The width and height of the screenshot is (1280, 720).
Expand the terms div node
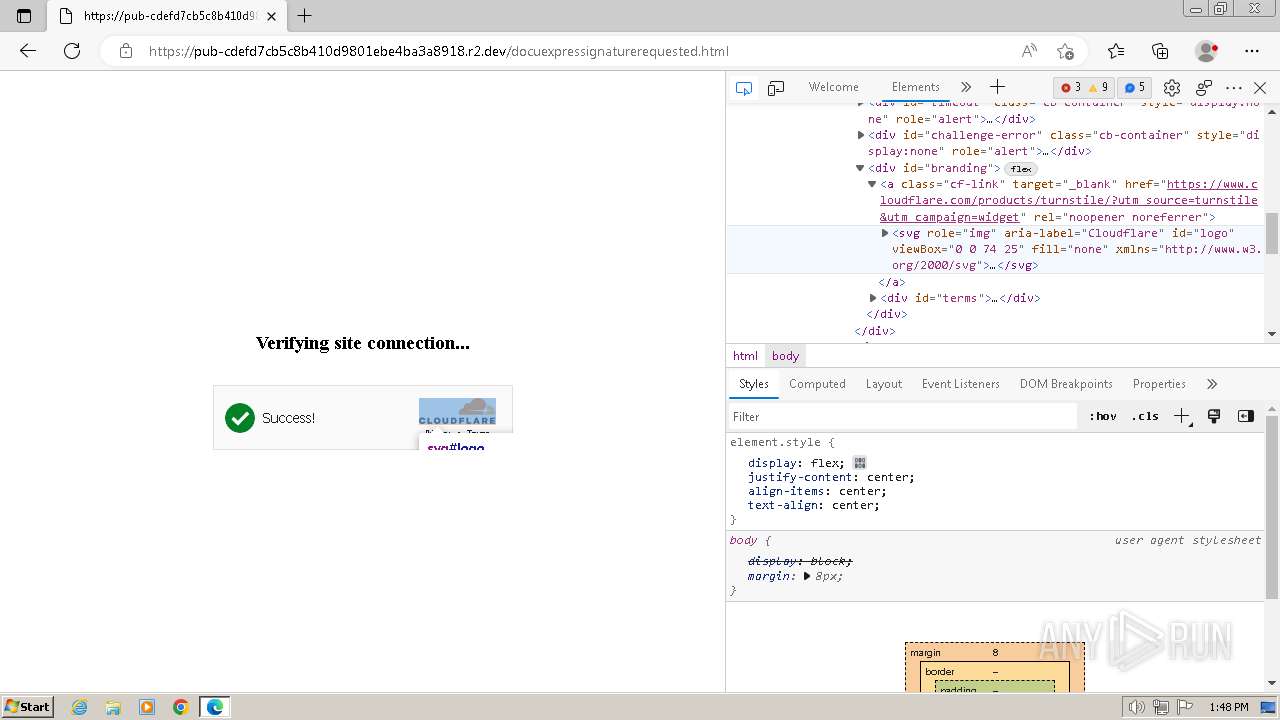pyautogui.click(x=873, y=298)
